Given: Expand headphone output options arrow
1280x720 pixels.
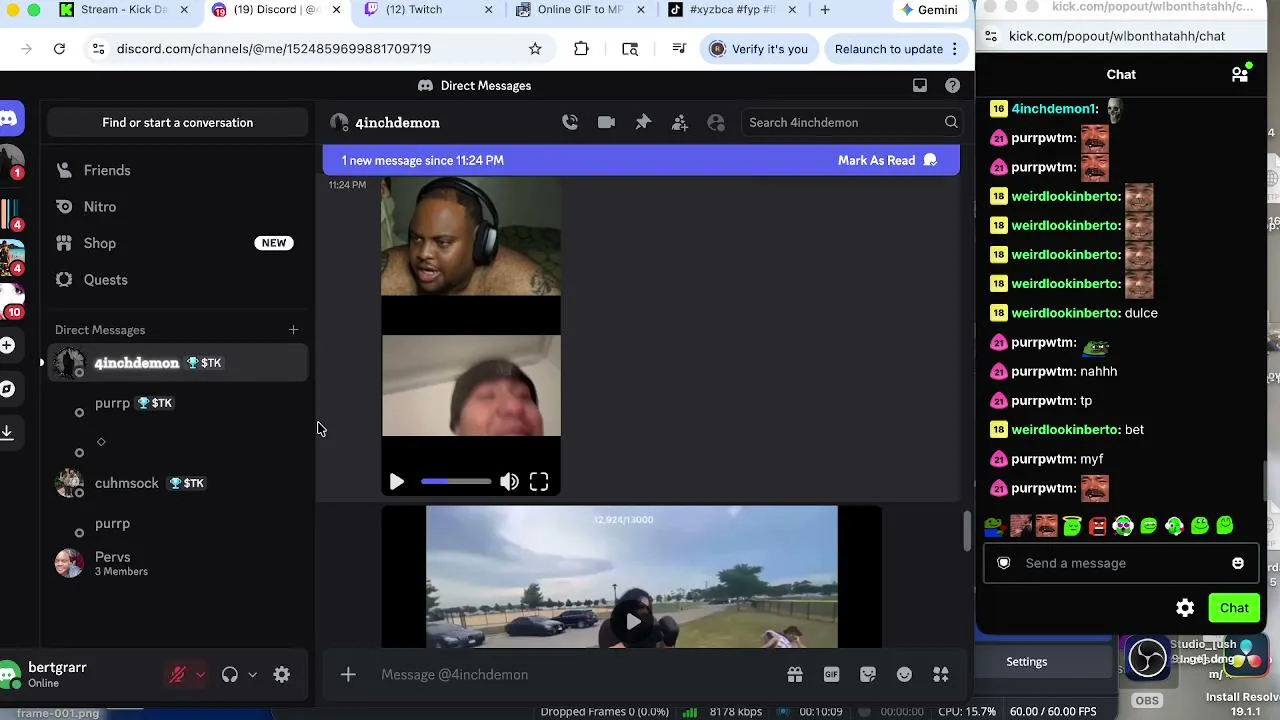Looking at the screenshot, I should [x=252, y=675].
